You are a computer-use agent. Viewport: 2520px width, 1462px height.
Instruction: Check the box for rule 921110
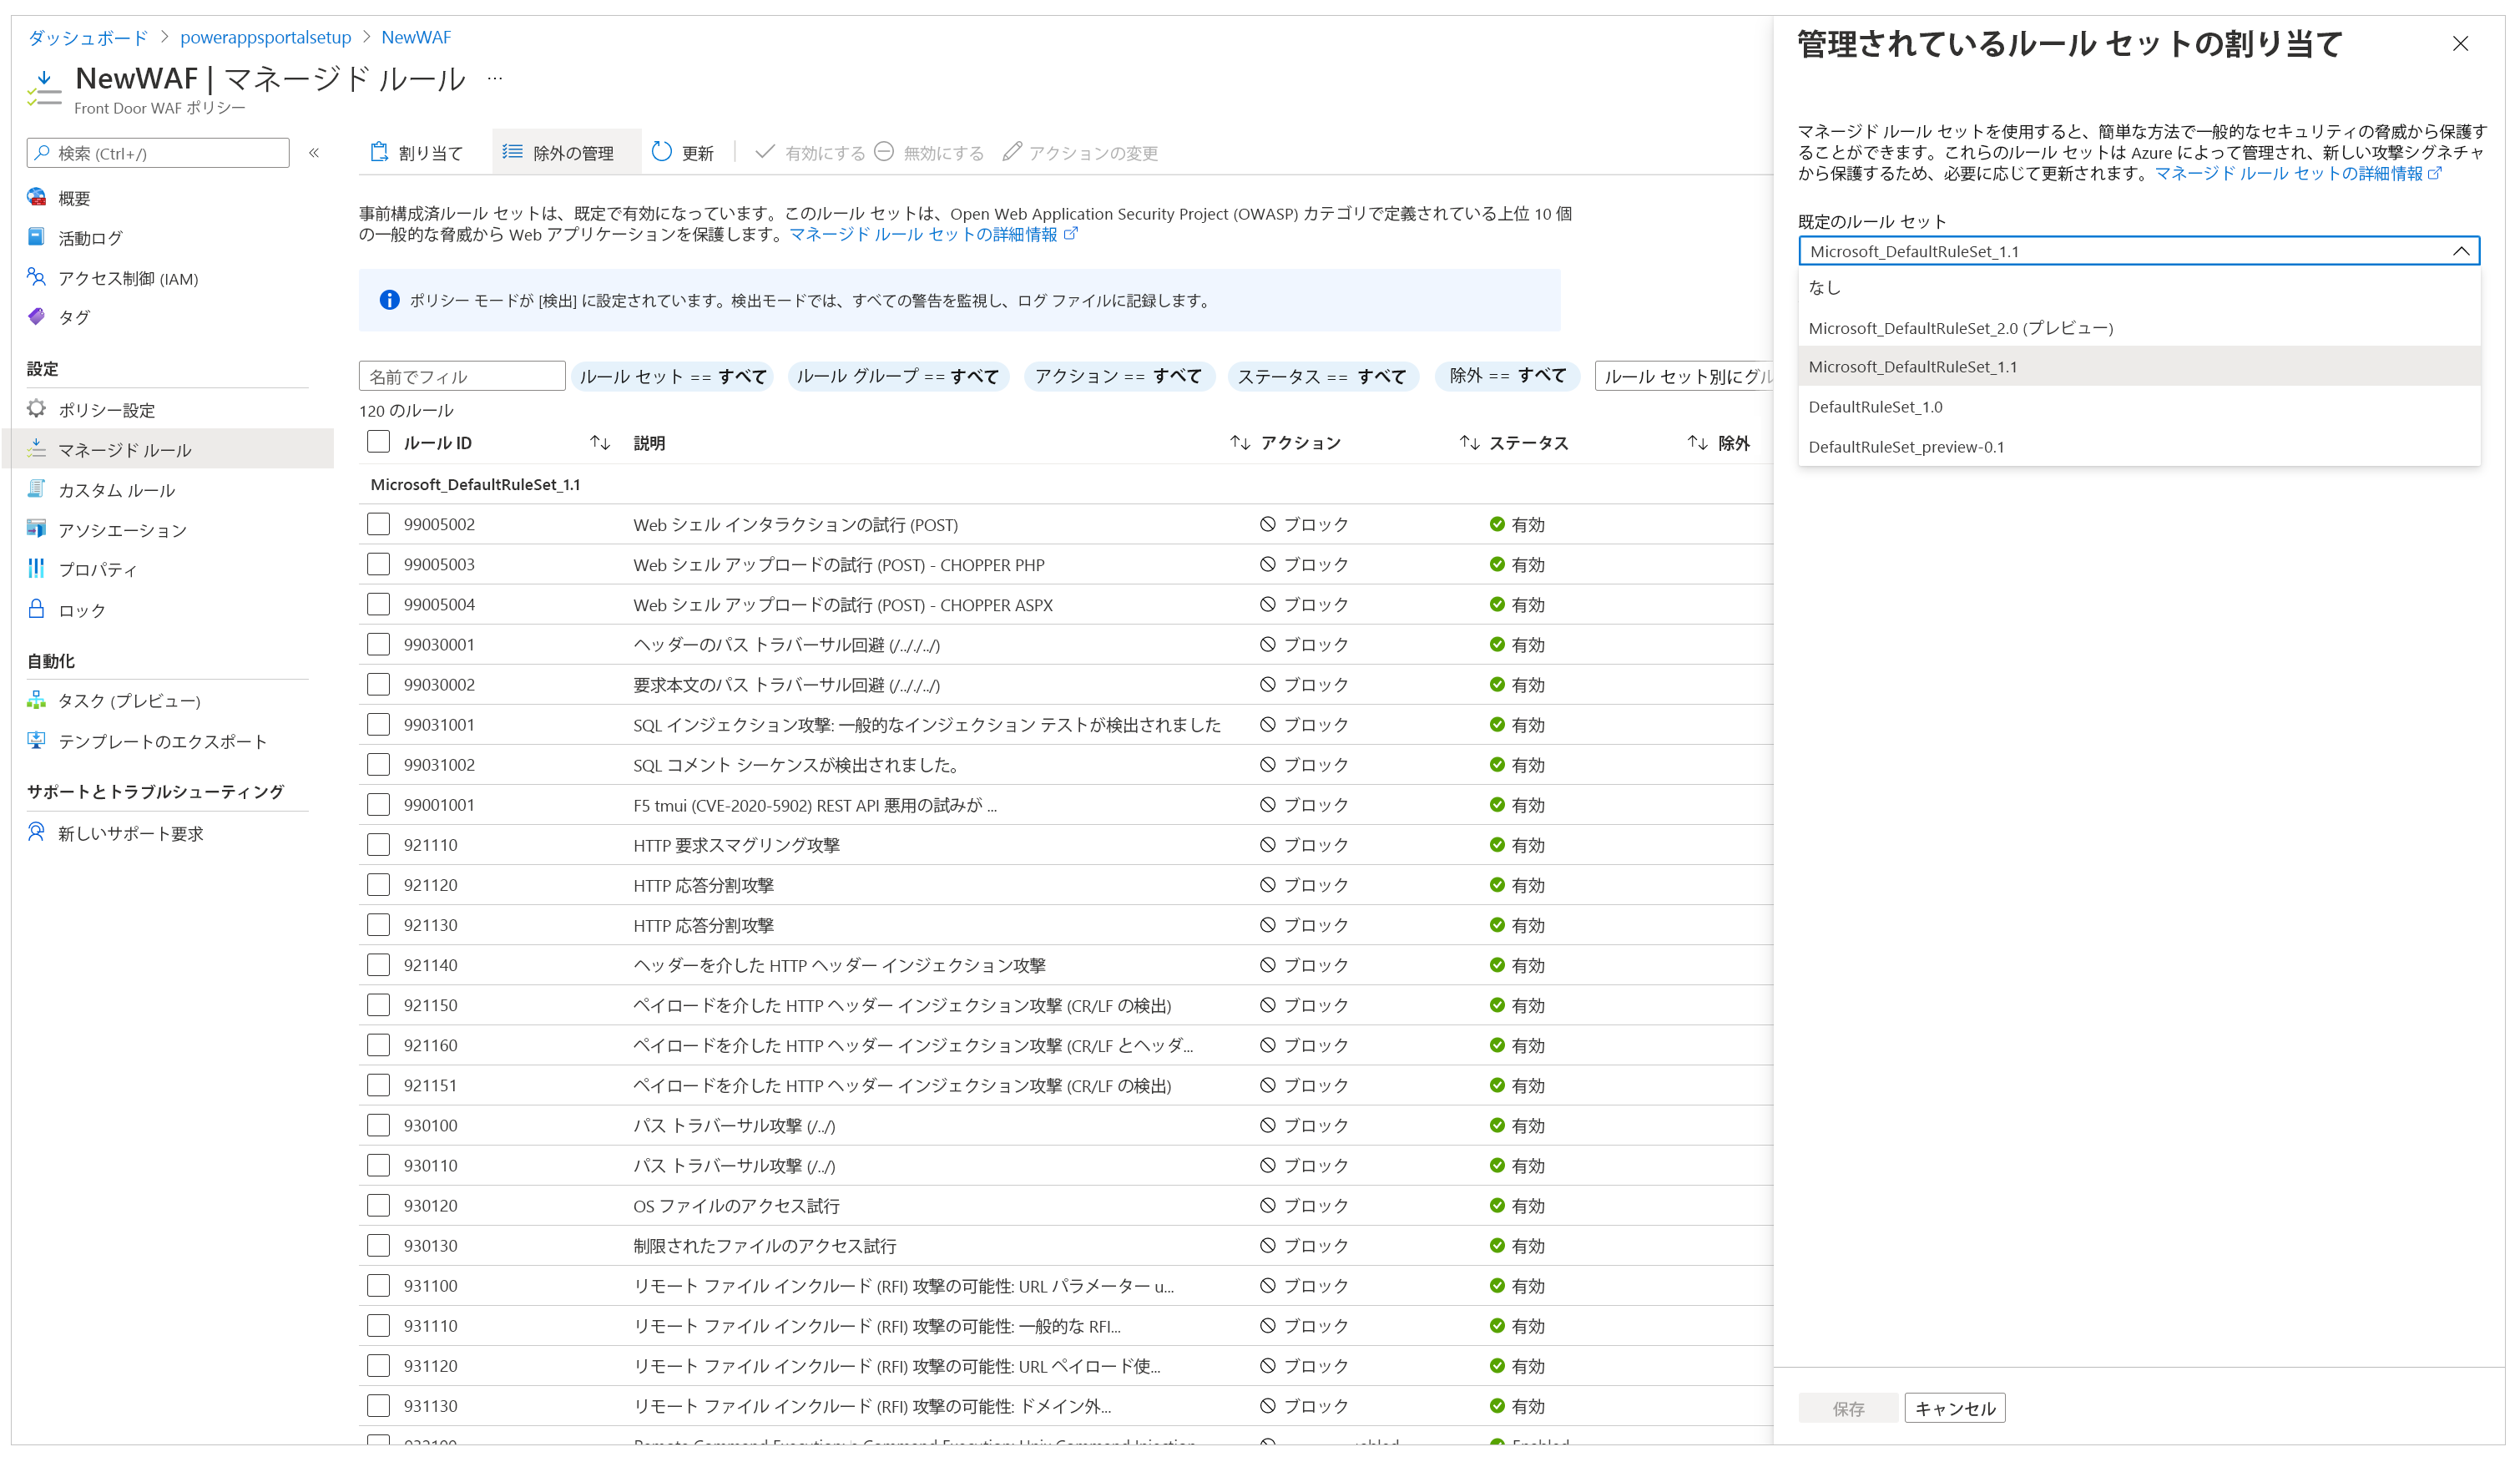[378, 844]
